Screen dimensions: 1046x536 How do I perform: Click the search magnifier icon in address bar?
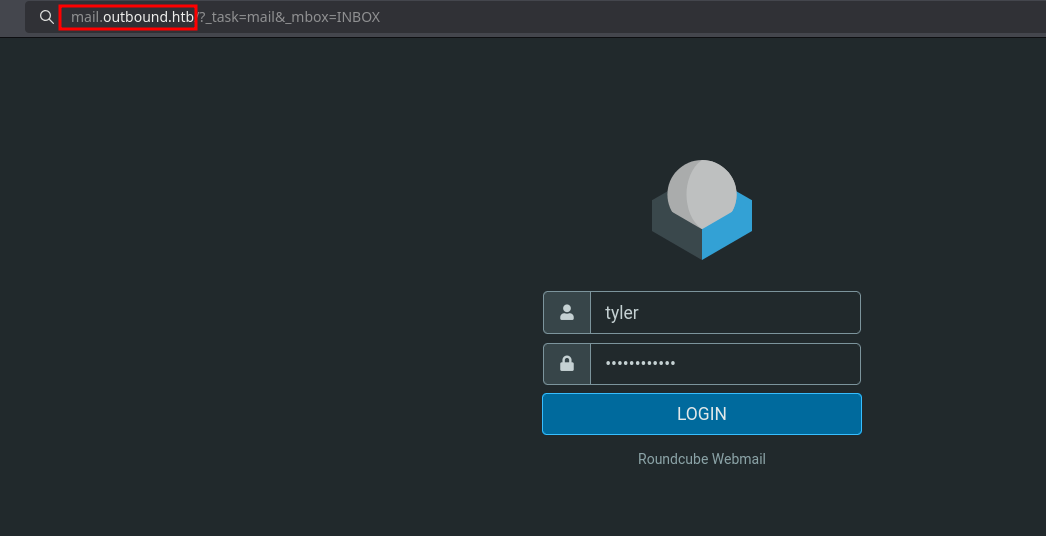tap(47, 17)
